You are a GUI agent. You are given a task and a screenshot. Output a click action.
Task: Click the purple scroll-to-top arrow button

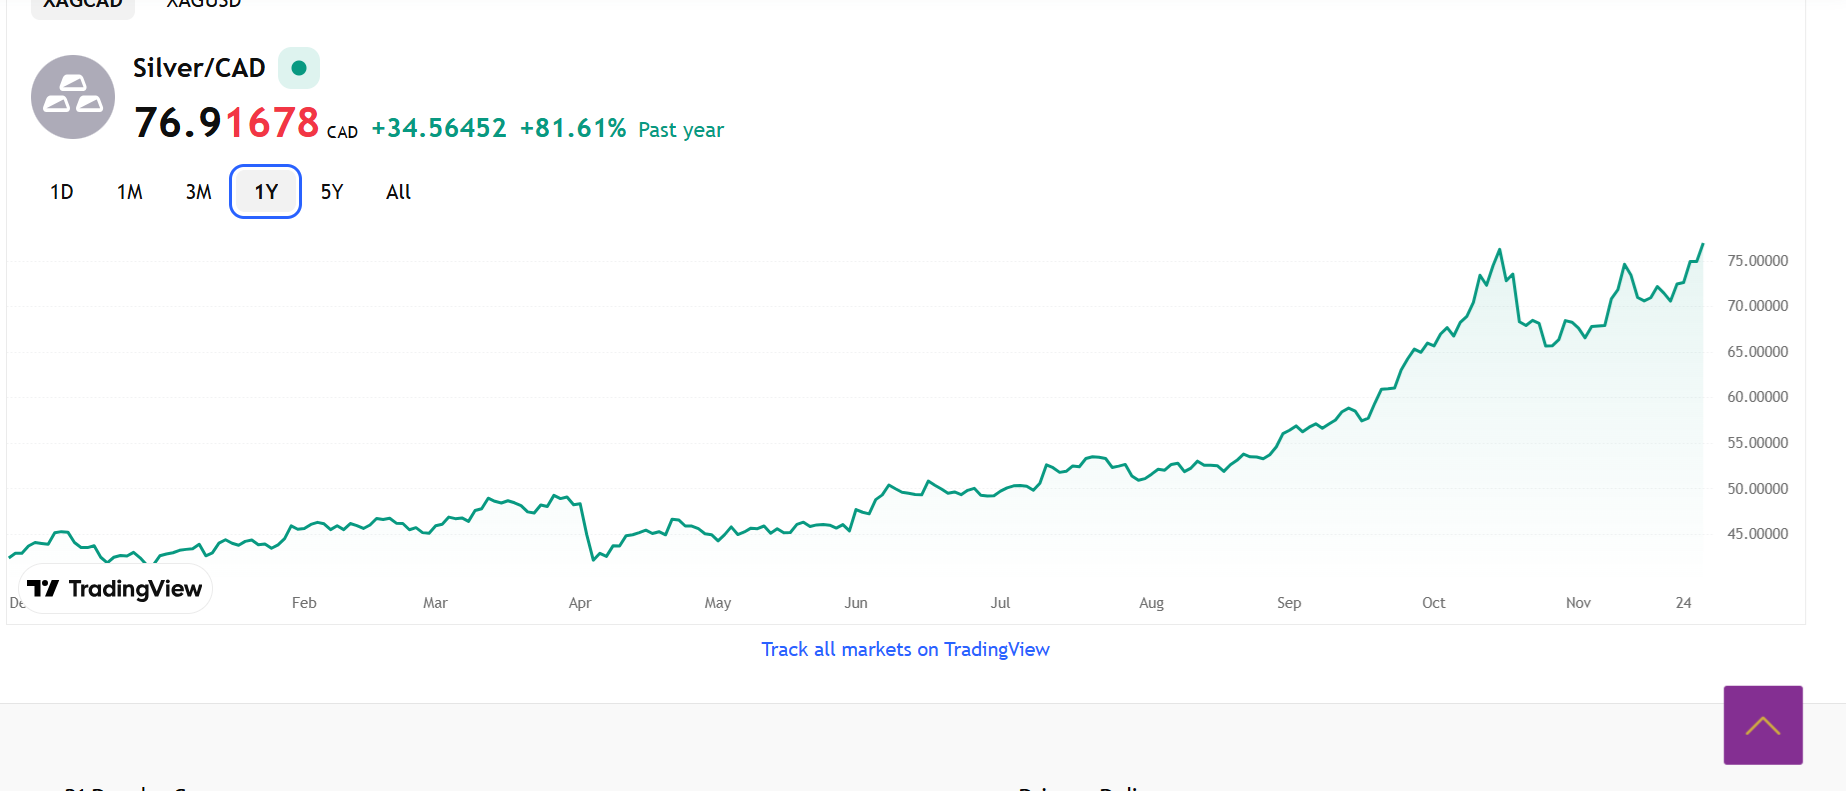click(1762, 725)
